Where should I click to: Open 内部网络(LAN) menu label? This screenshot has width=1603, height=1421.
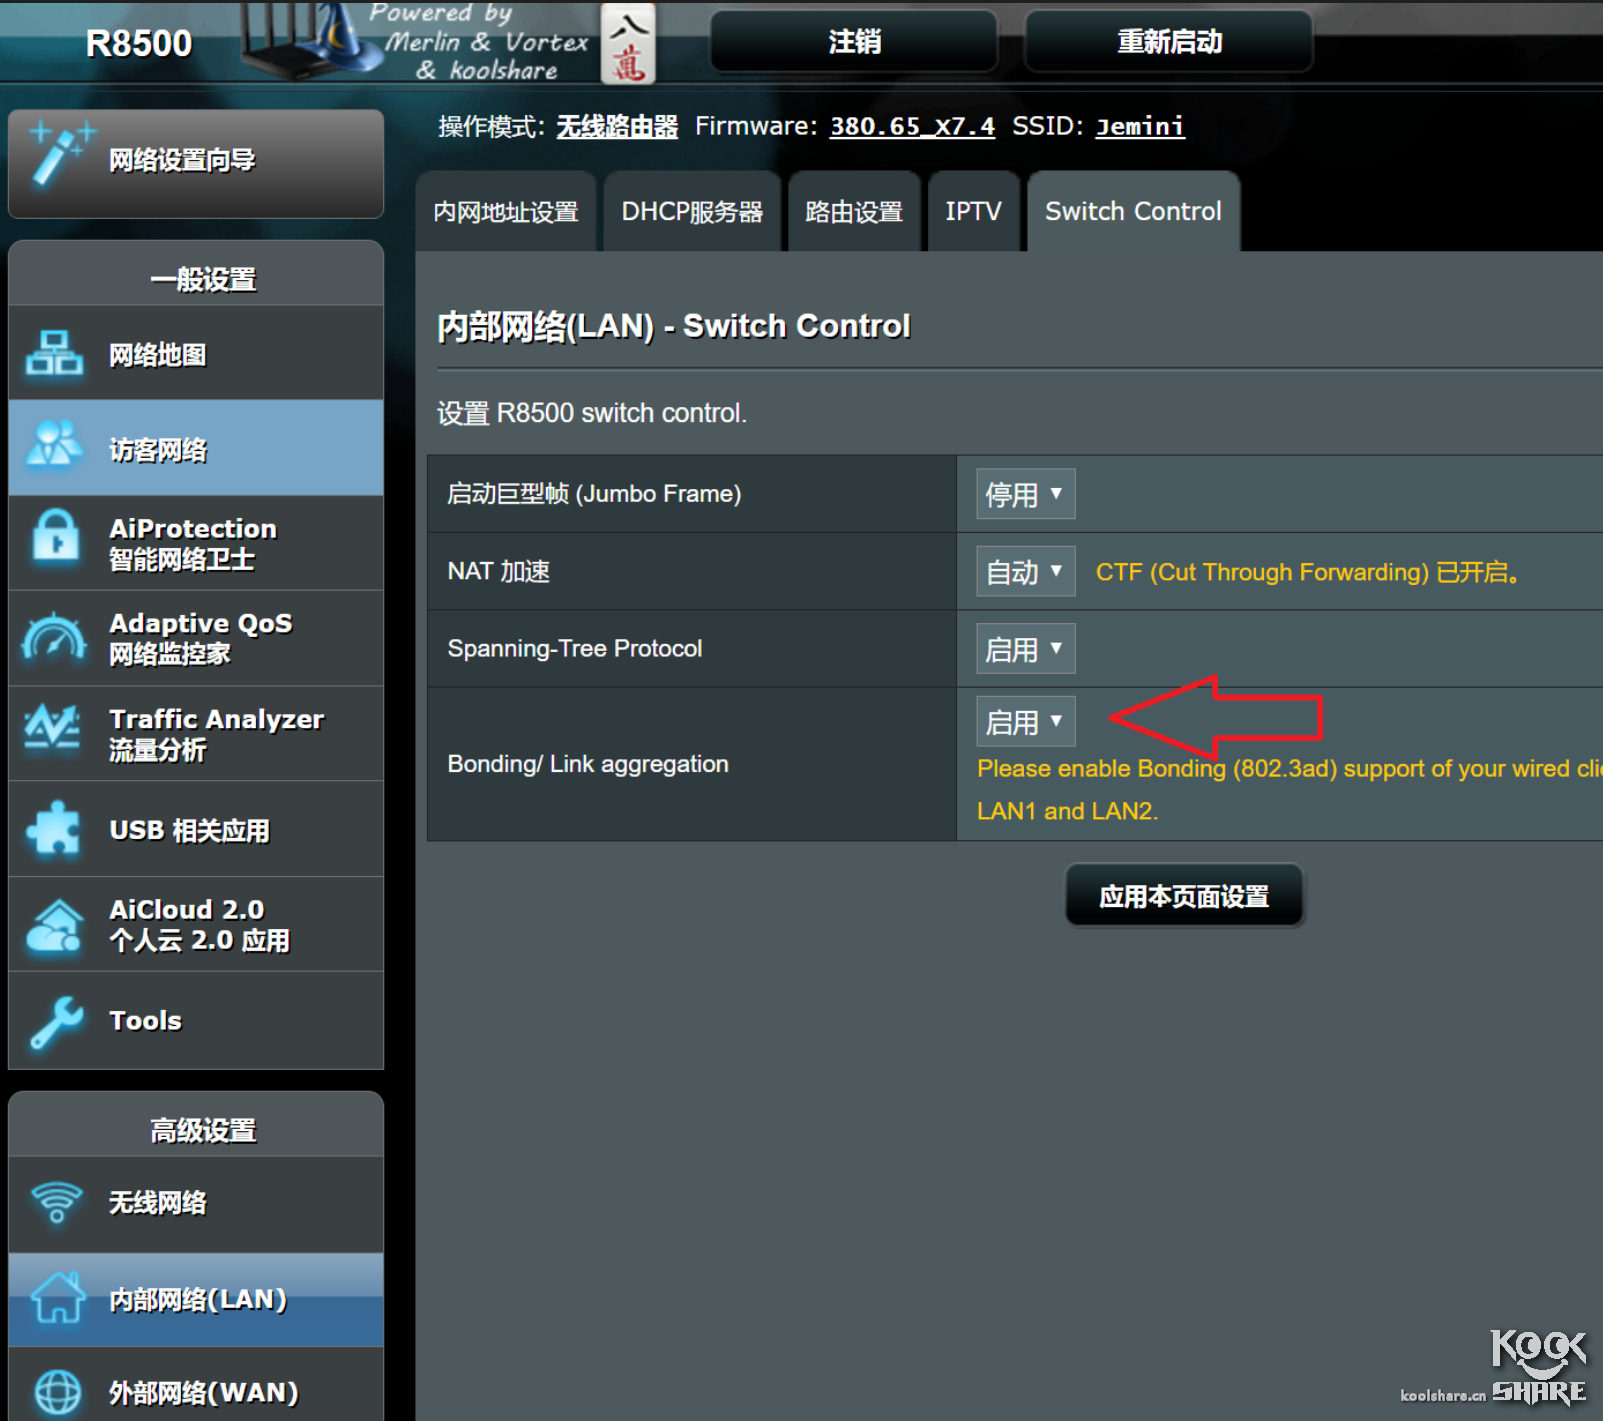(x=198, y=1299)
